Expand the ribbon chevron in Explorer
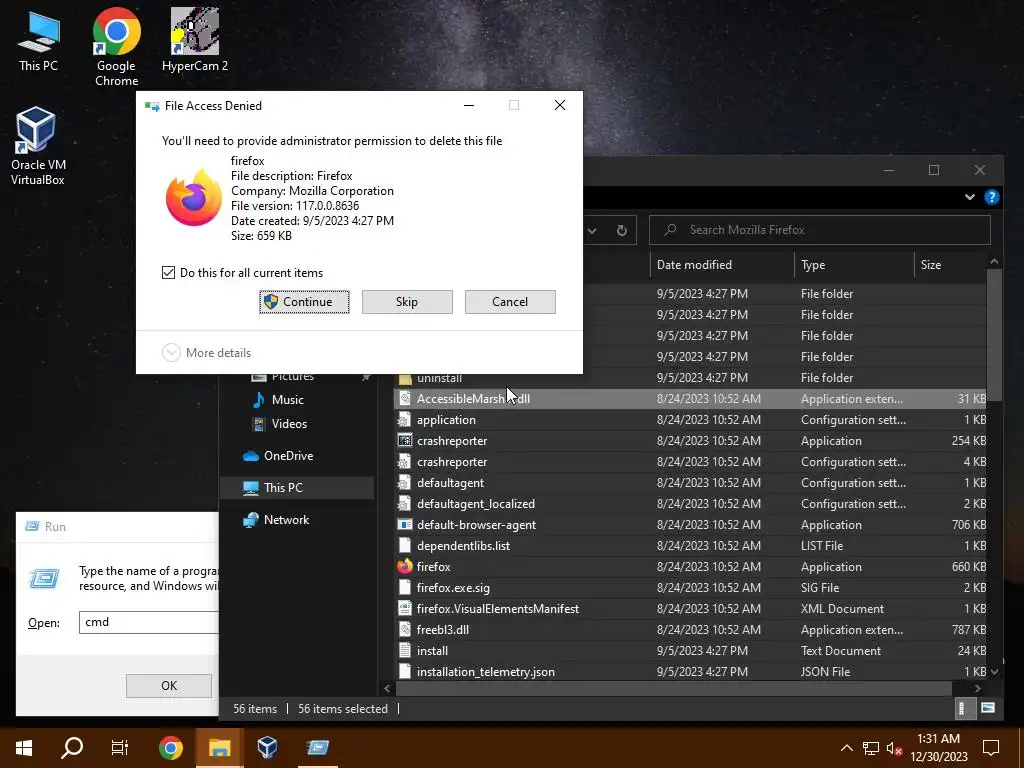The image size is (1024, 768). coord(970,197)
